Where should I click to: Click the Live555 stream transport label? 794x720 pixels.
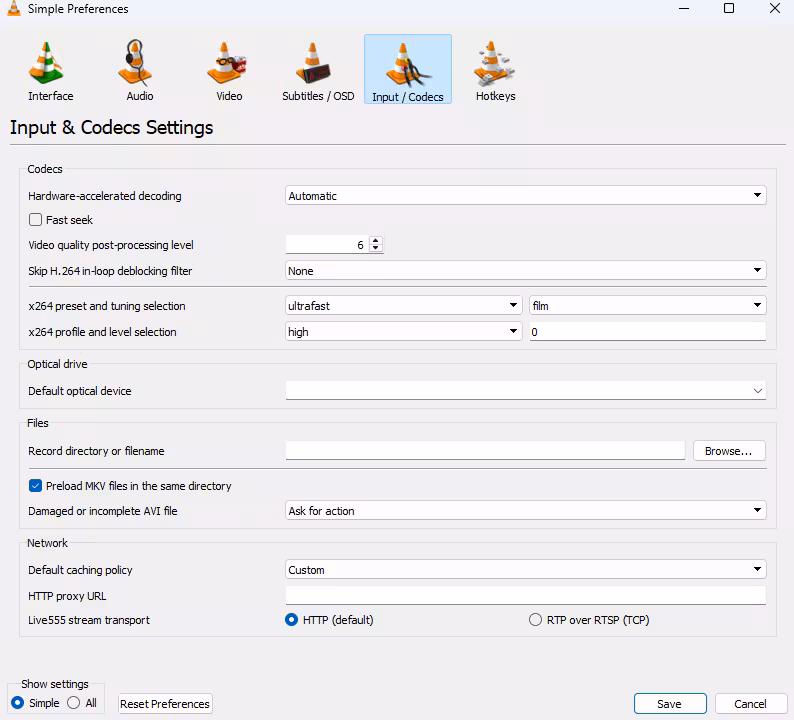(89, 620)
